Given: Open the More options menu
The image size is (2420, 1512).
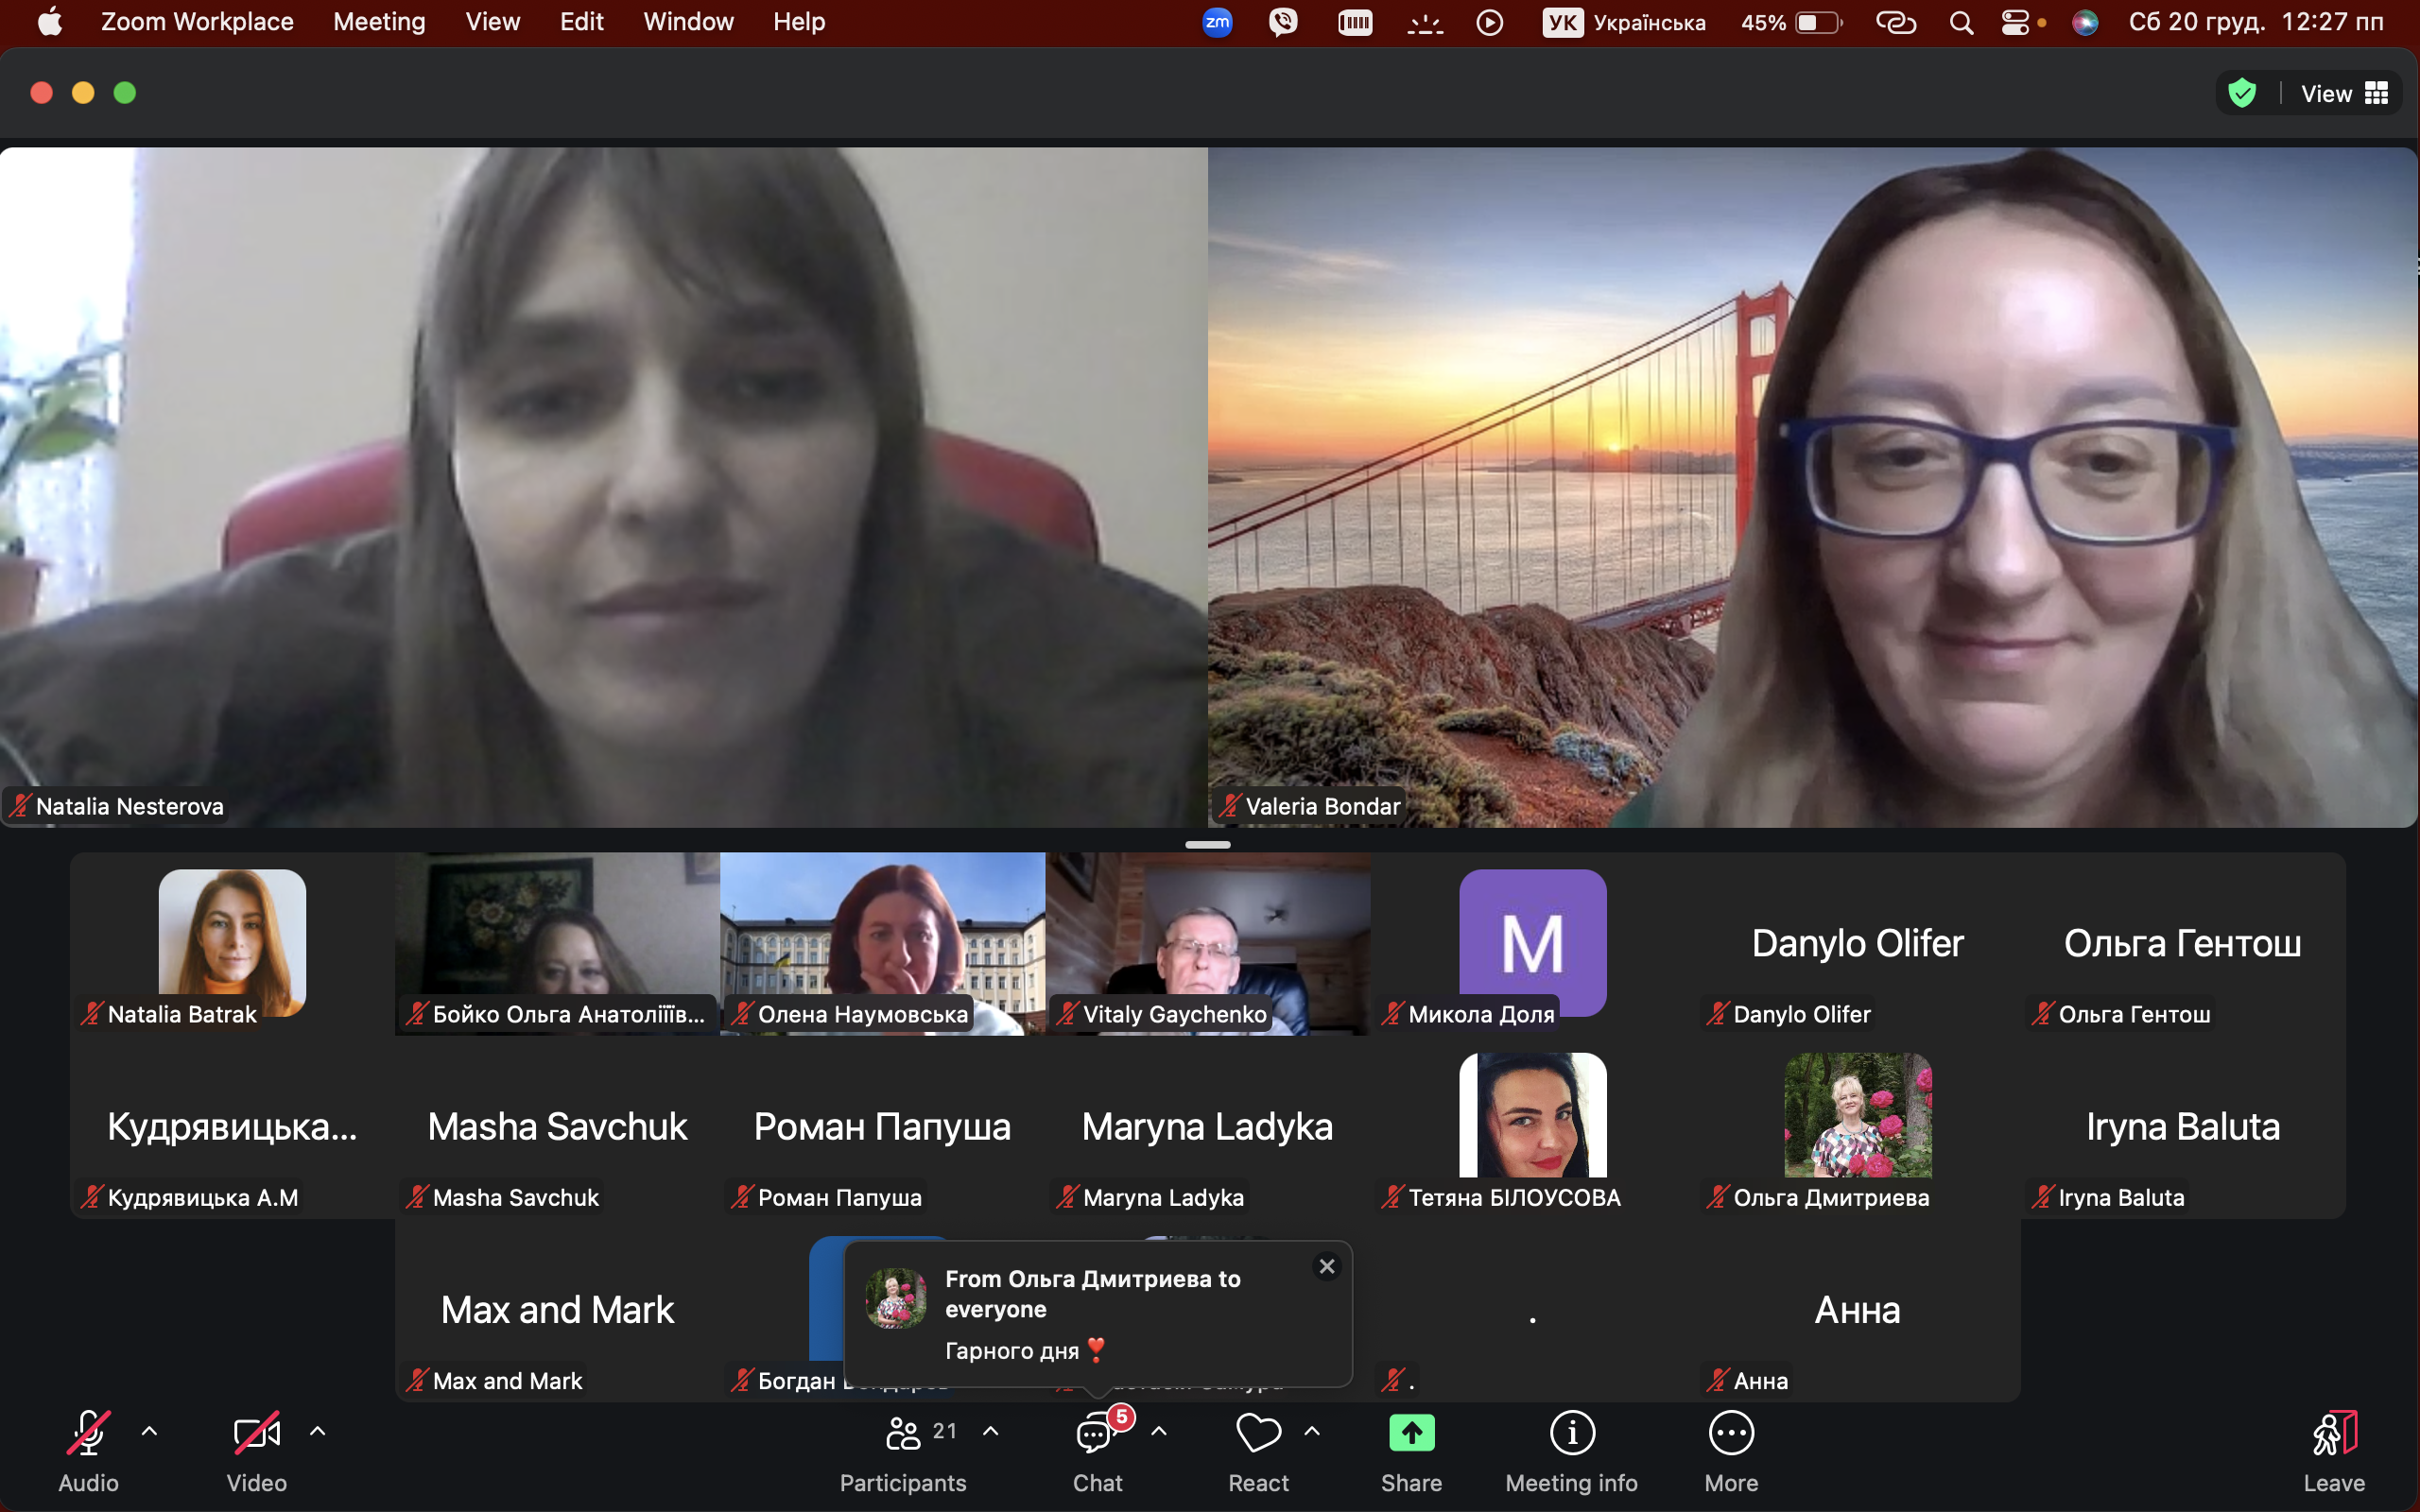Looking at the screenshot, I should [1731, 1434].
